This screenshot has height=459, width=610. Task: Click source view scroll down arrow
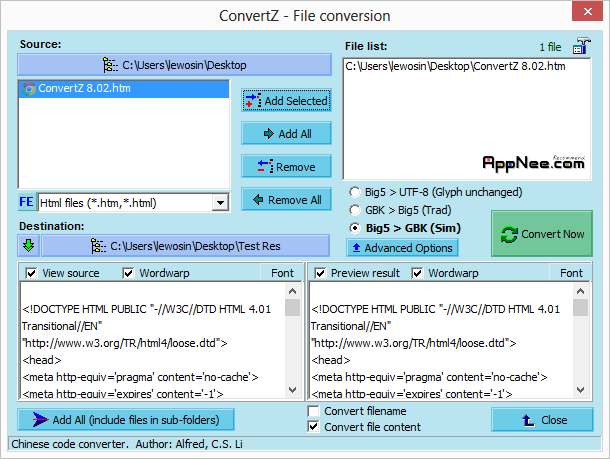click(x=293, y=389)
